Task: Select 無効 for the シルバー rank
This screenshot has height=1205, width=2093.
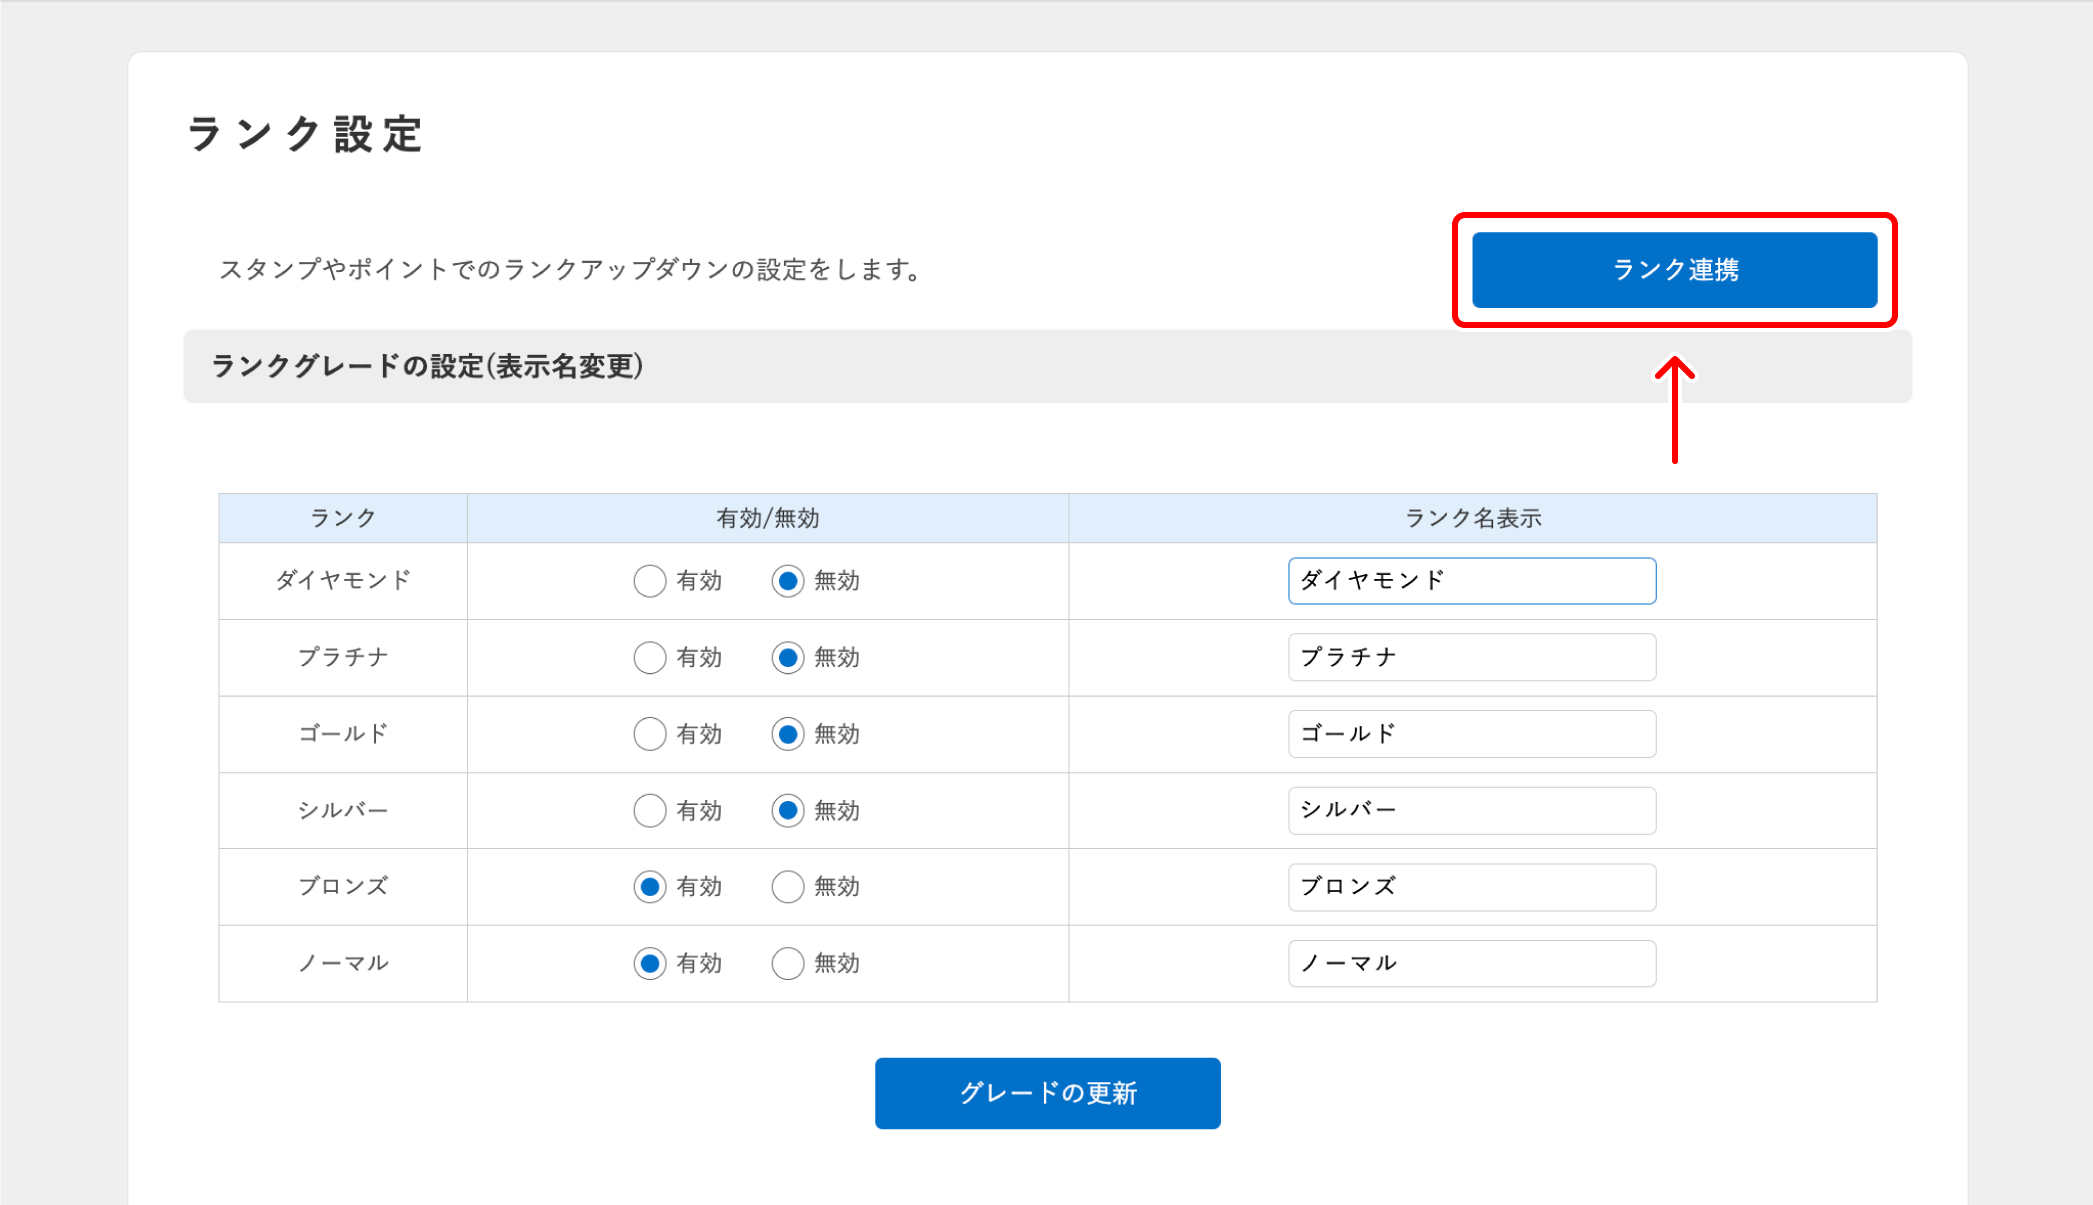Action: (788, 811)
